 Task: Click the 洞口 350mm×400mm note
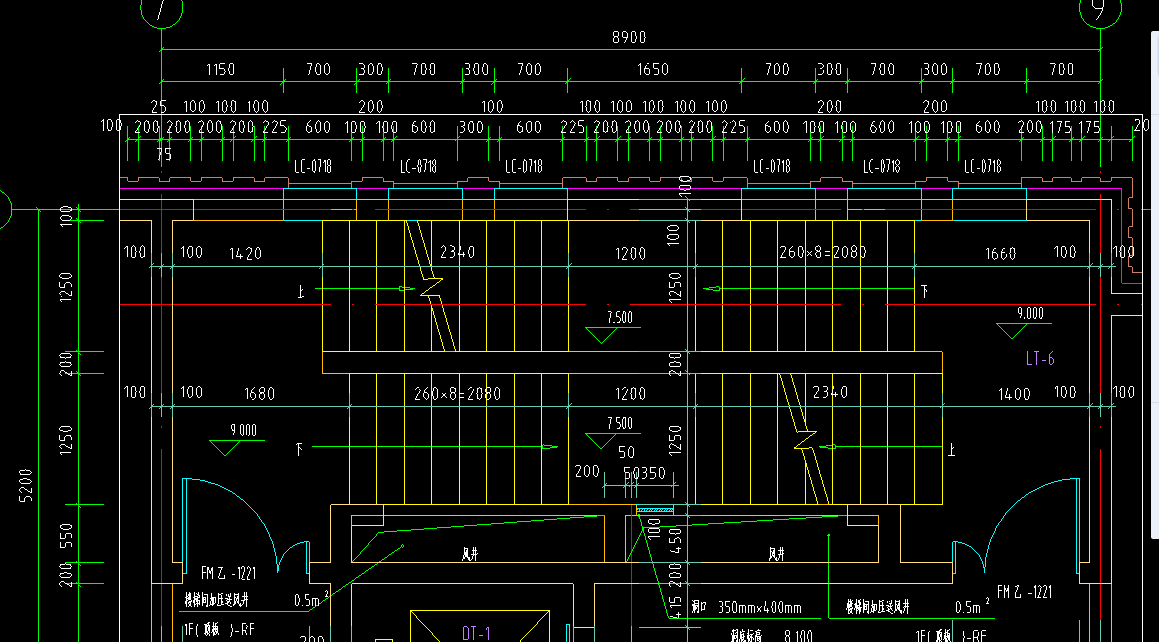click(x=747, y=607)
